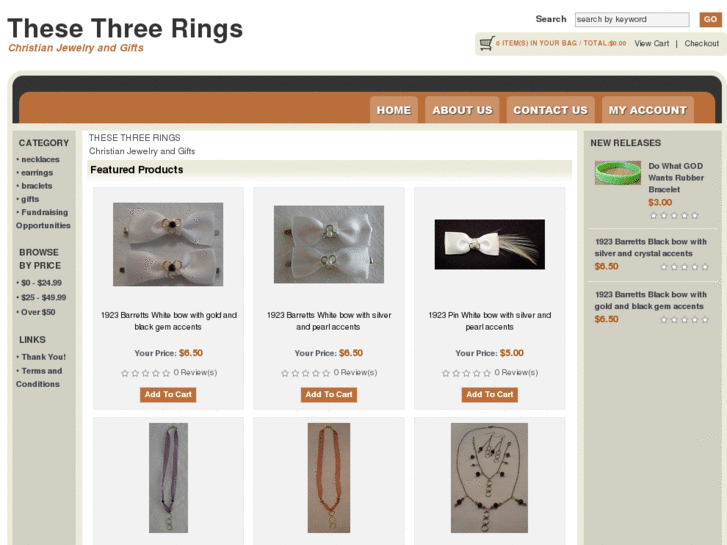Add the $5.00 white bow pin to cart
Viewport: 727px width, 545px height.
click(490, 395)
